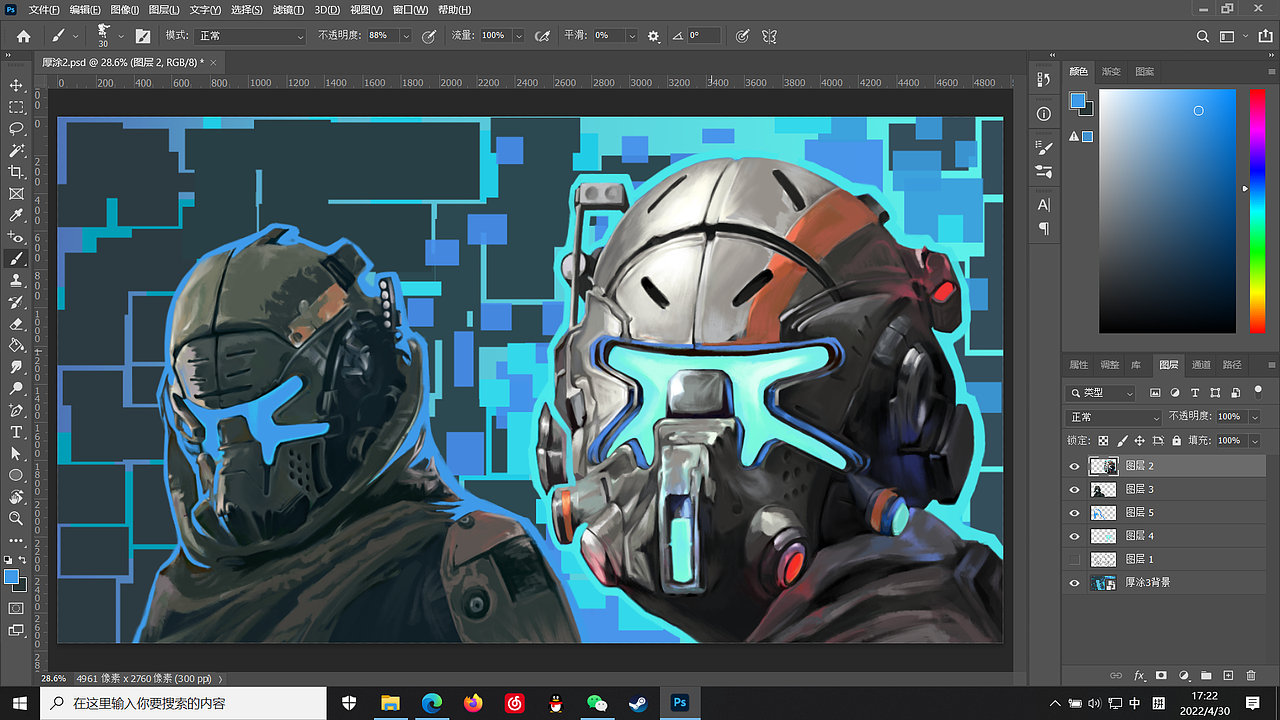Toggle lock transparent pixels

[1104, 440]
